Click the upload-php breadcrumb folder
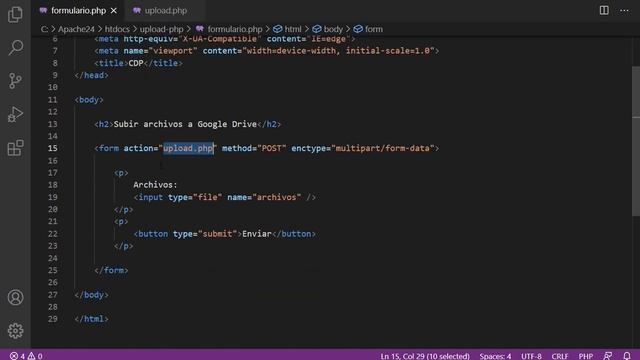Image resolution: width=640 pixels, height=360 pixels. click(162, 29)
